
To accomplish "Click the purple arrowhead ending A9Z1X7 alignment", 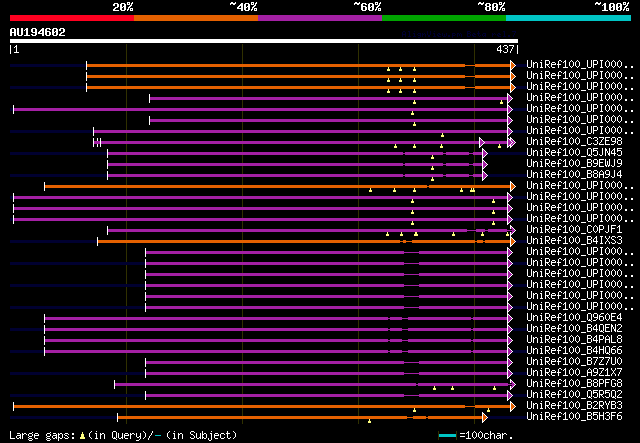I will point(510,374).
